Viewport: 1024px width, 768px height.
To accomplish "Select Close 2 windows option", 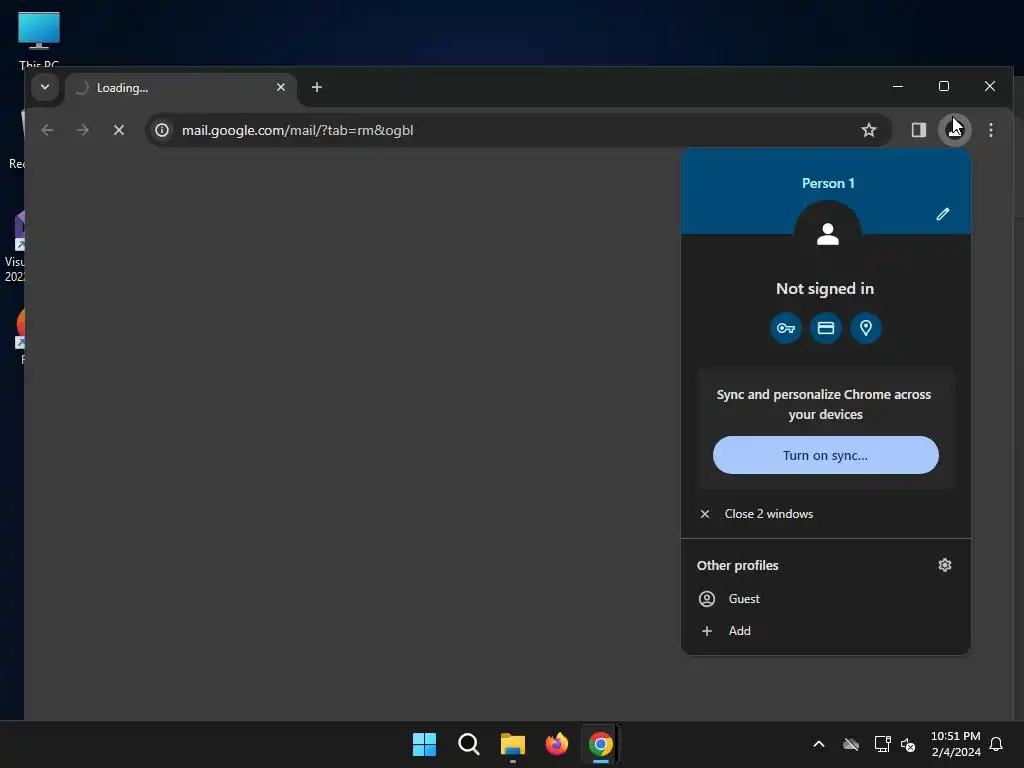I will 825,514.
